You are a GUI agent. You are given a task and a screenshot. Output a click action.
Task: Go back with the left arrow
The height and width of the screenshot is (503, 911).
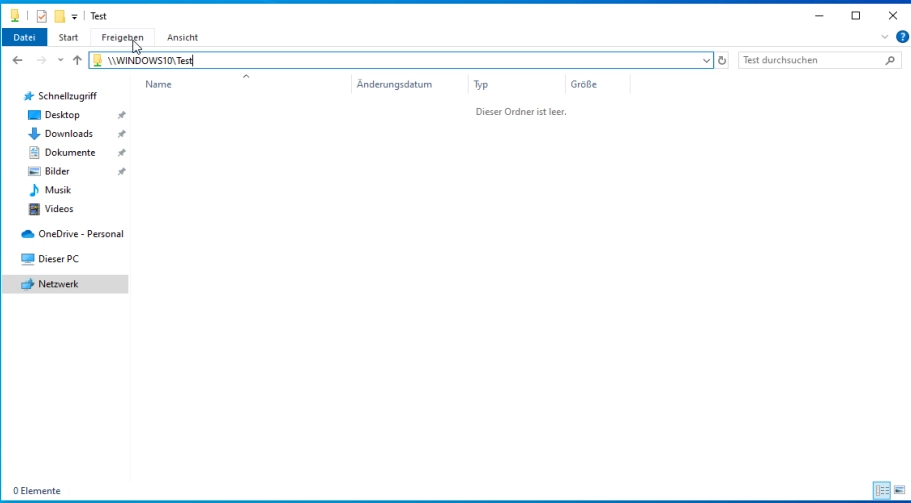tap(17, 60)
